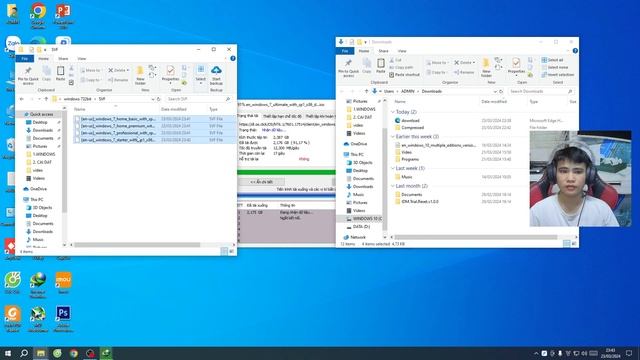
Task: Open File tab in Downloads window
Action: (x=345, y=51)
